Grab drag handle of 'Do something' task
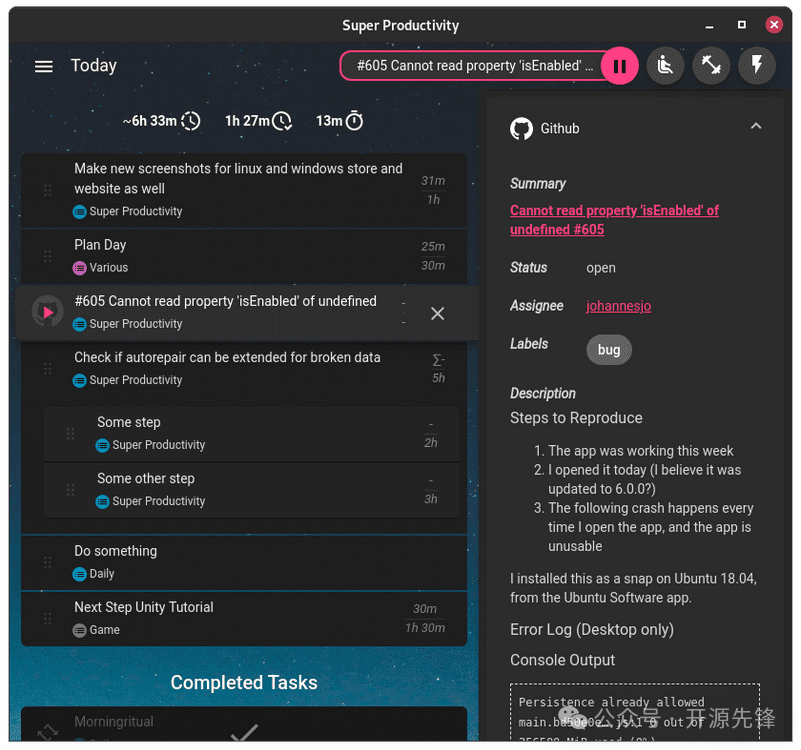This screenshot has width=801, height=750. (x=48, y=562)
